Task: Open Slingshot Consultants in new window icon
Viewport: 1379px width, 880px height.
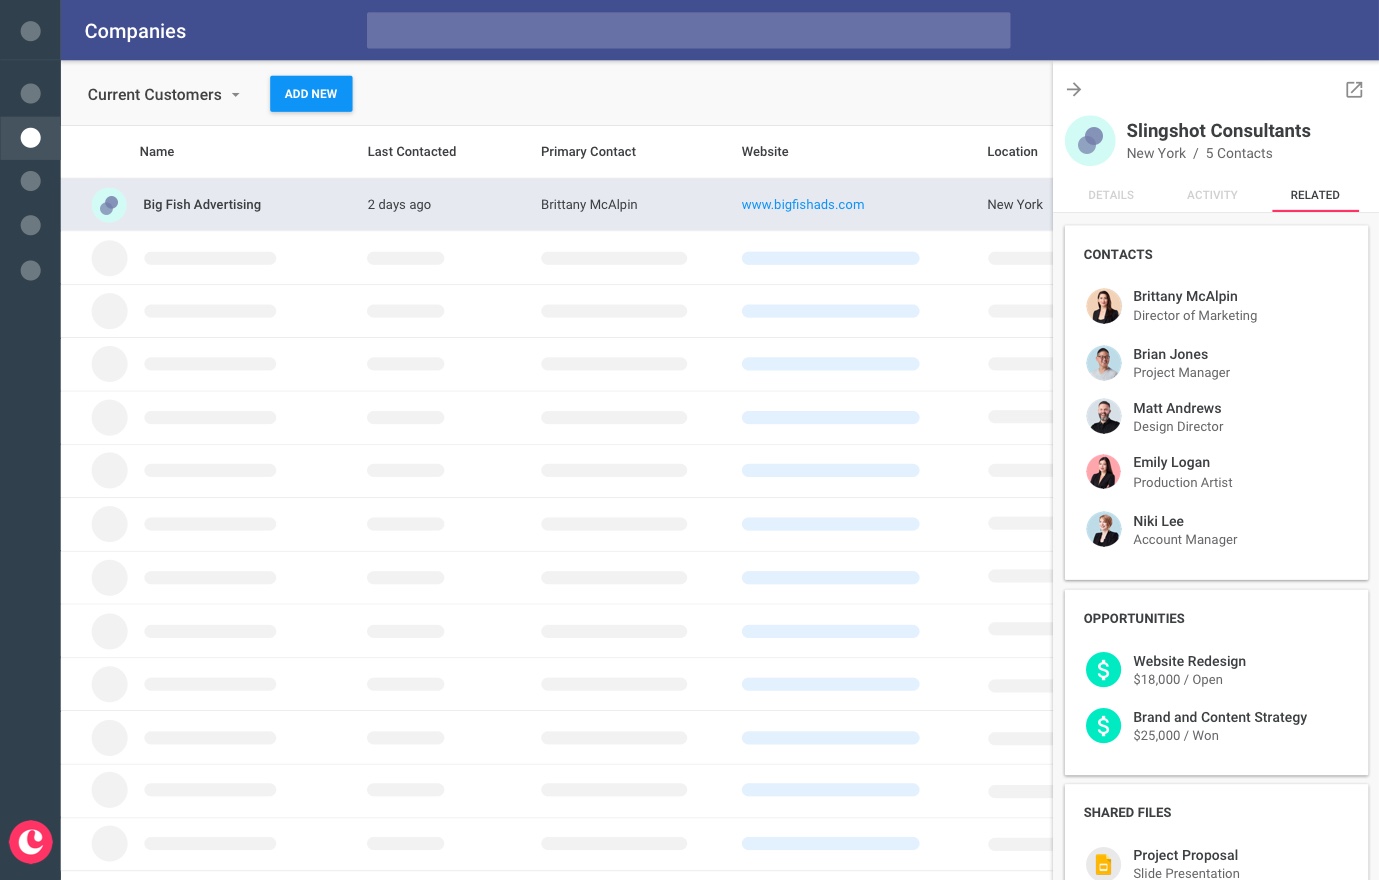Action: click(x=1354, y=89)
